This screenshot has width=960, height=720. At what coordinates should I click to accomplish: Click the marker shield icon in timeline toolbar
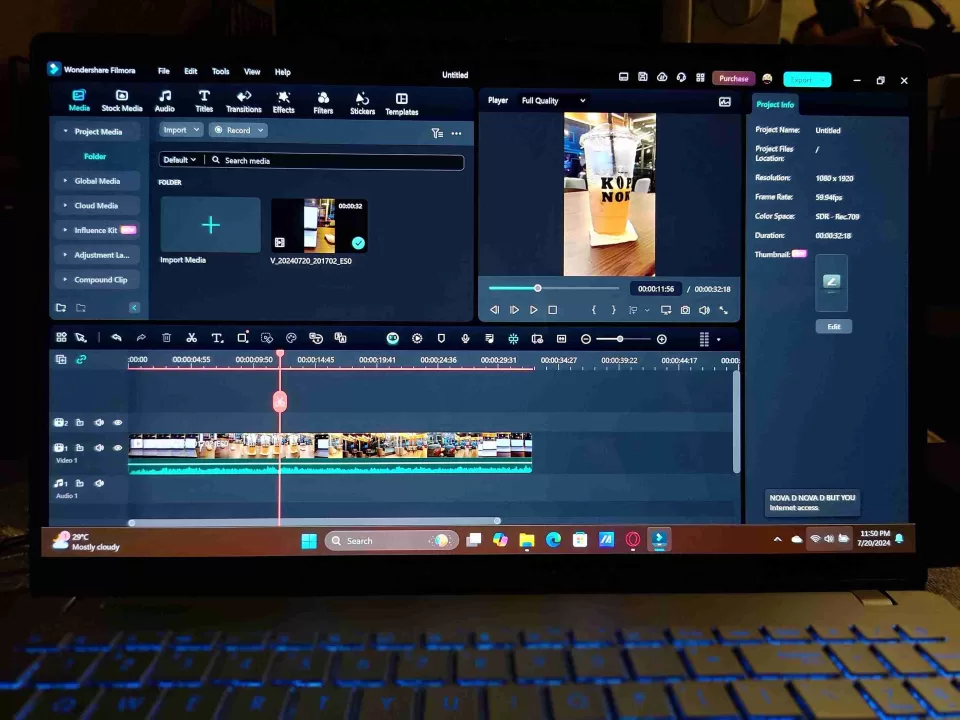[x=441, y=339]
